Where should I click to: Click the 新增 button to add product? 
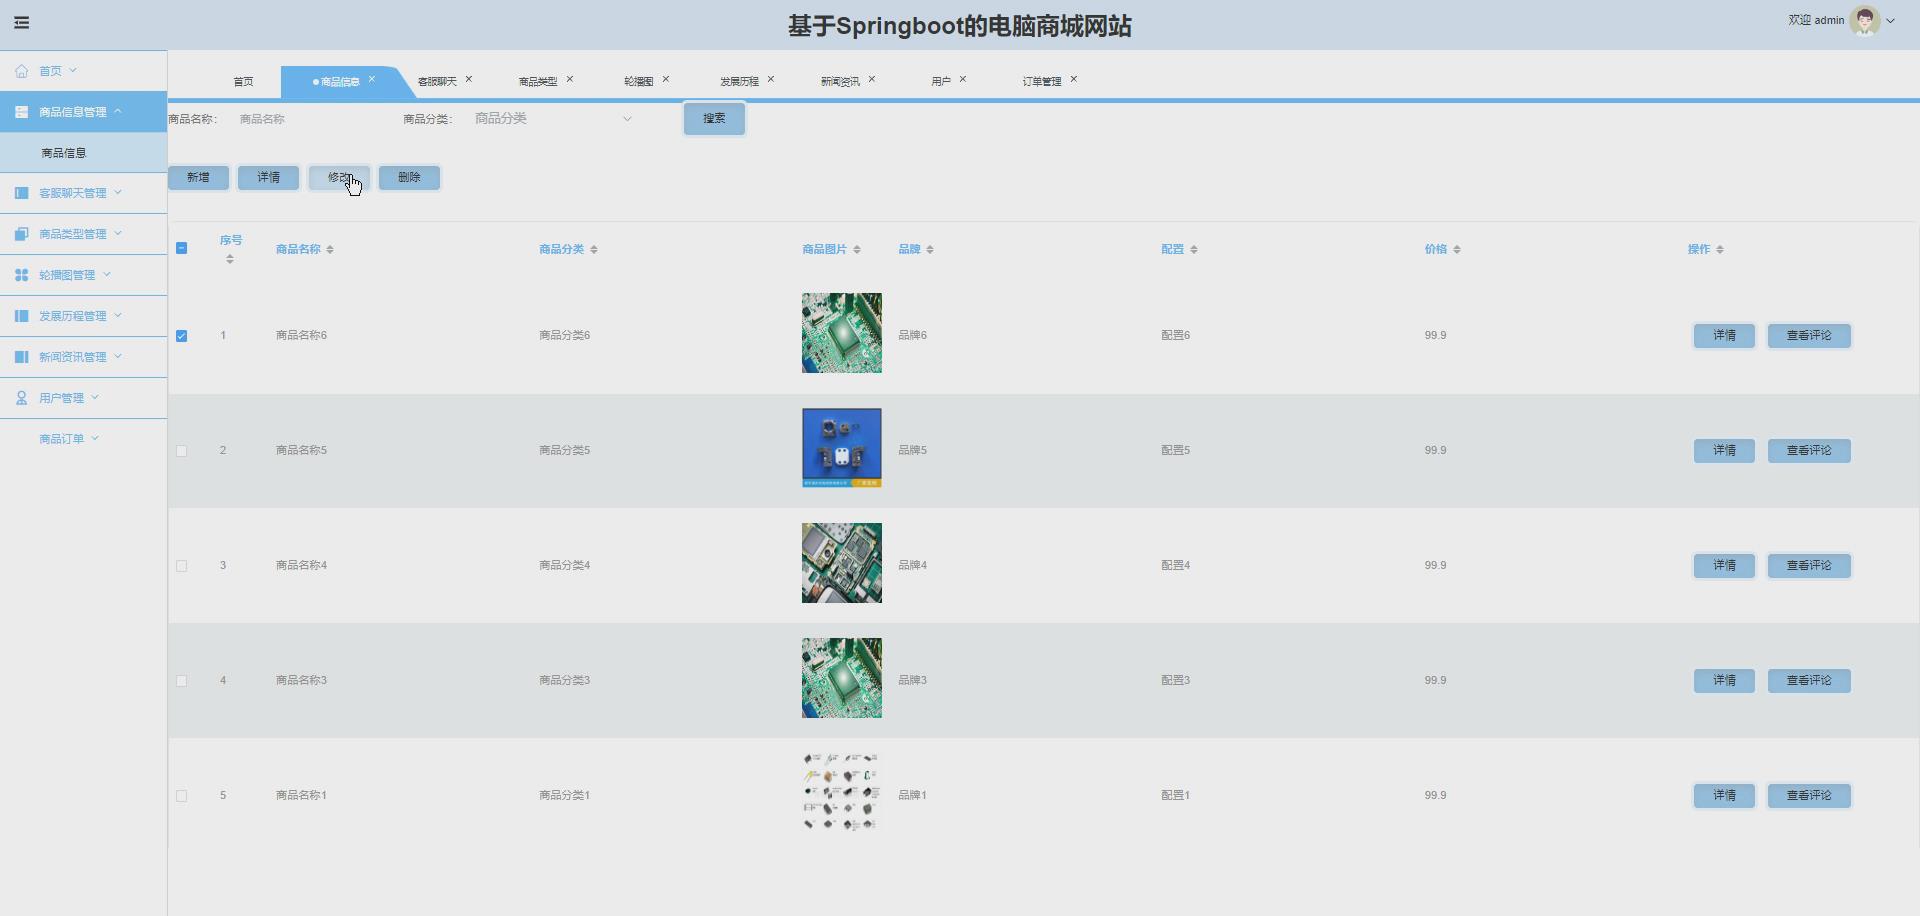click(198, 177)
